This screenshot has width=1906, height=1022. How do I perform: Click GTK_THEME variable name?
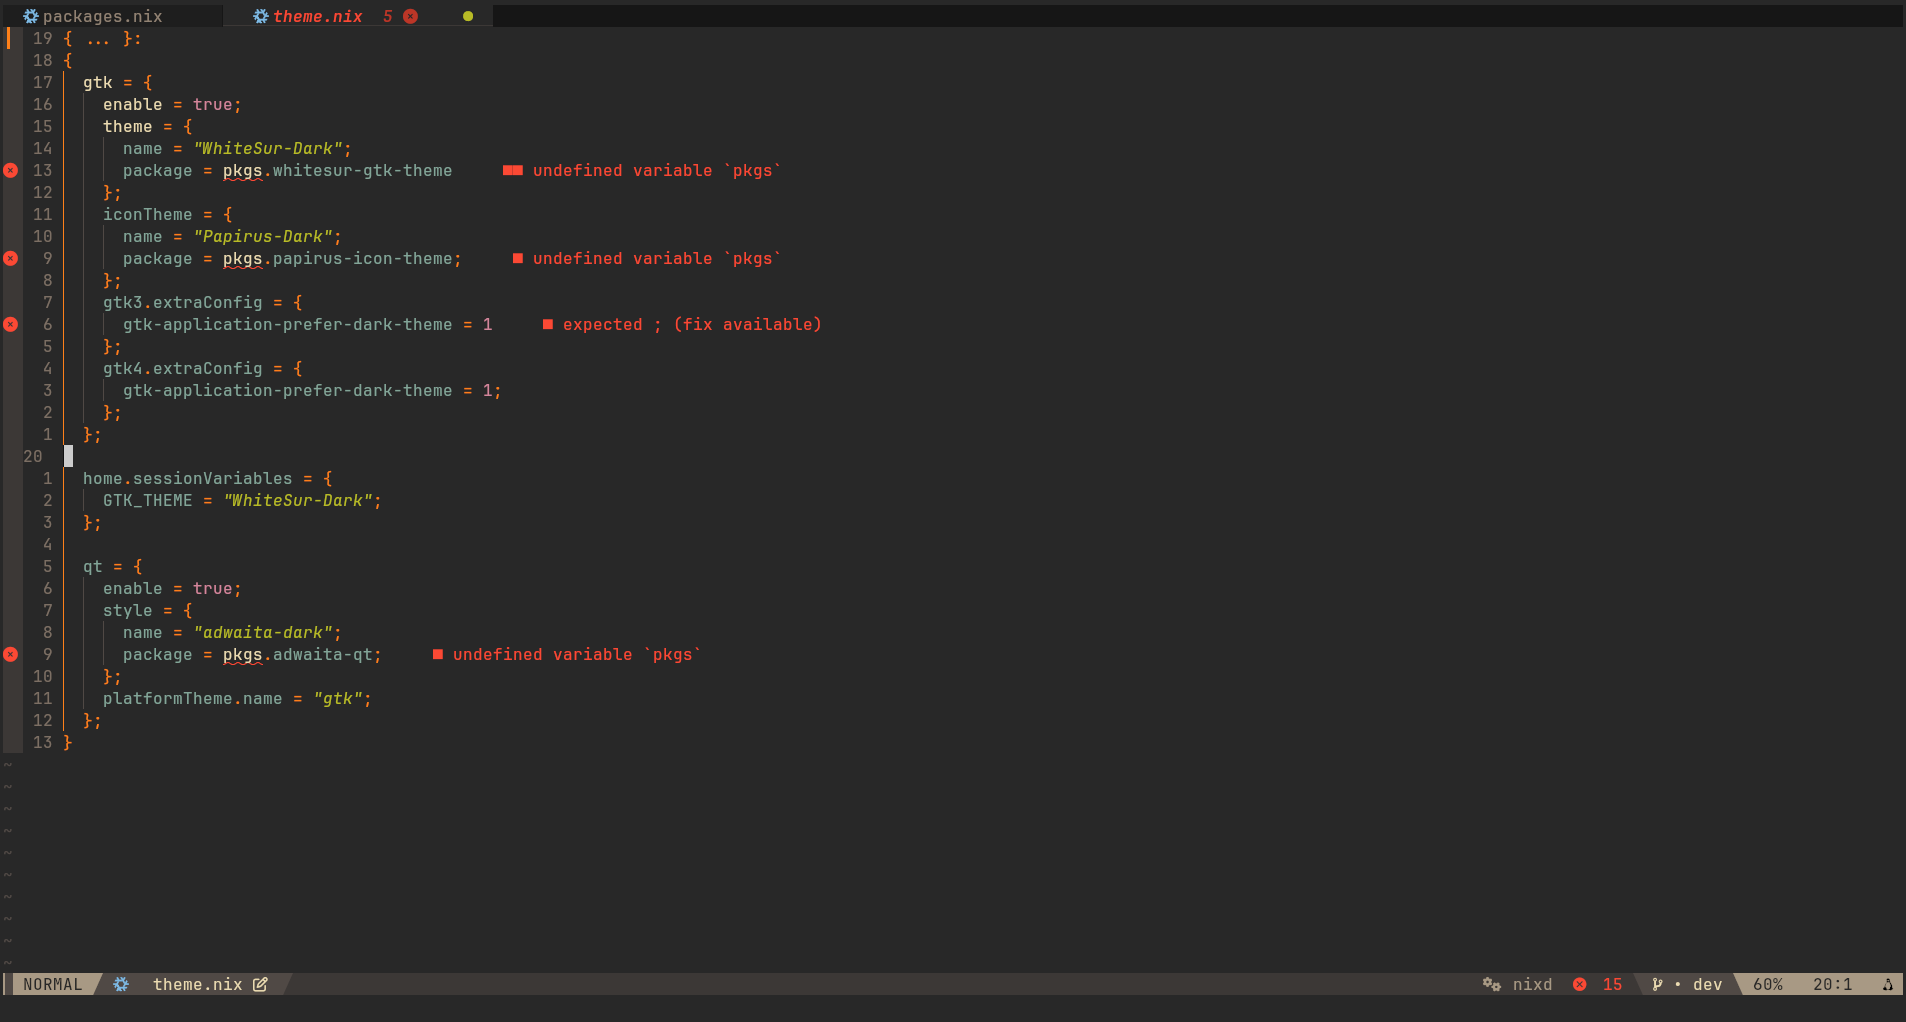pos(147,500)
